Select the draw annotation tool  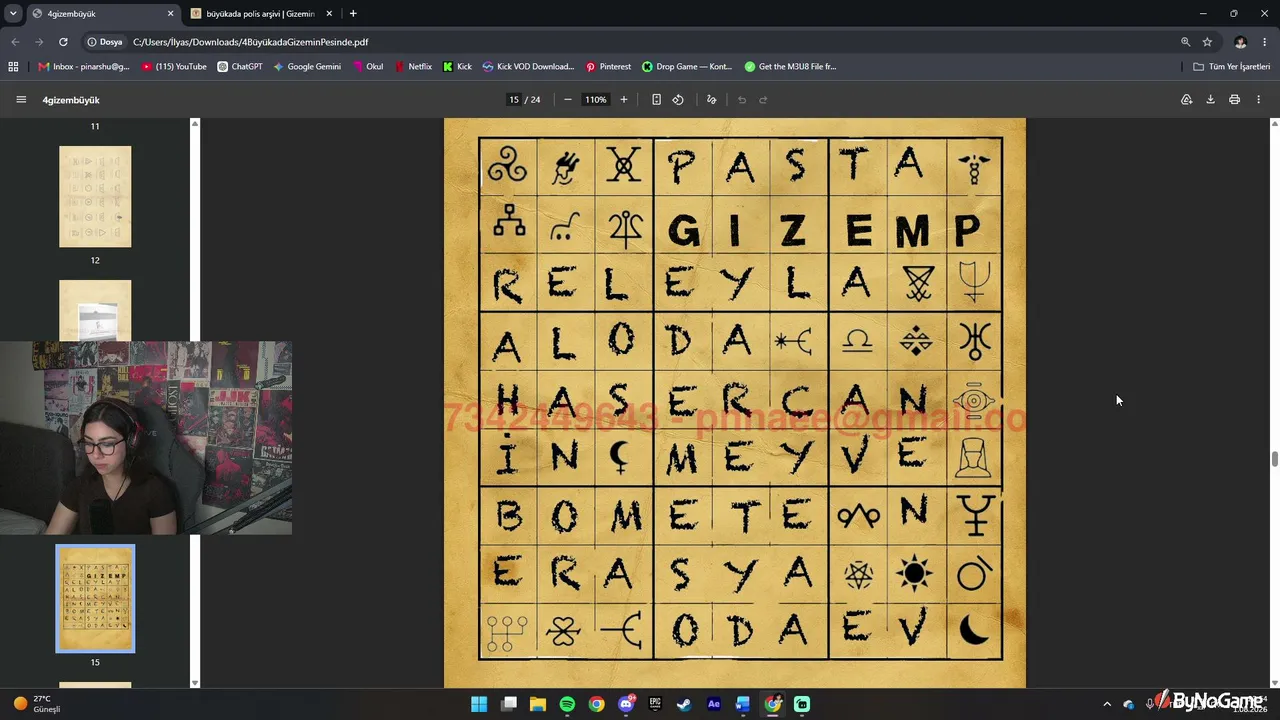pyautogui.click(x=712, y=100)
